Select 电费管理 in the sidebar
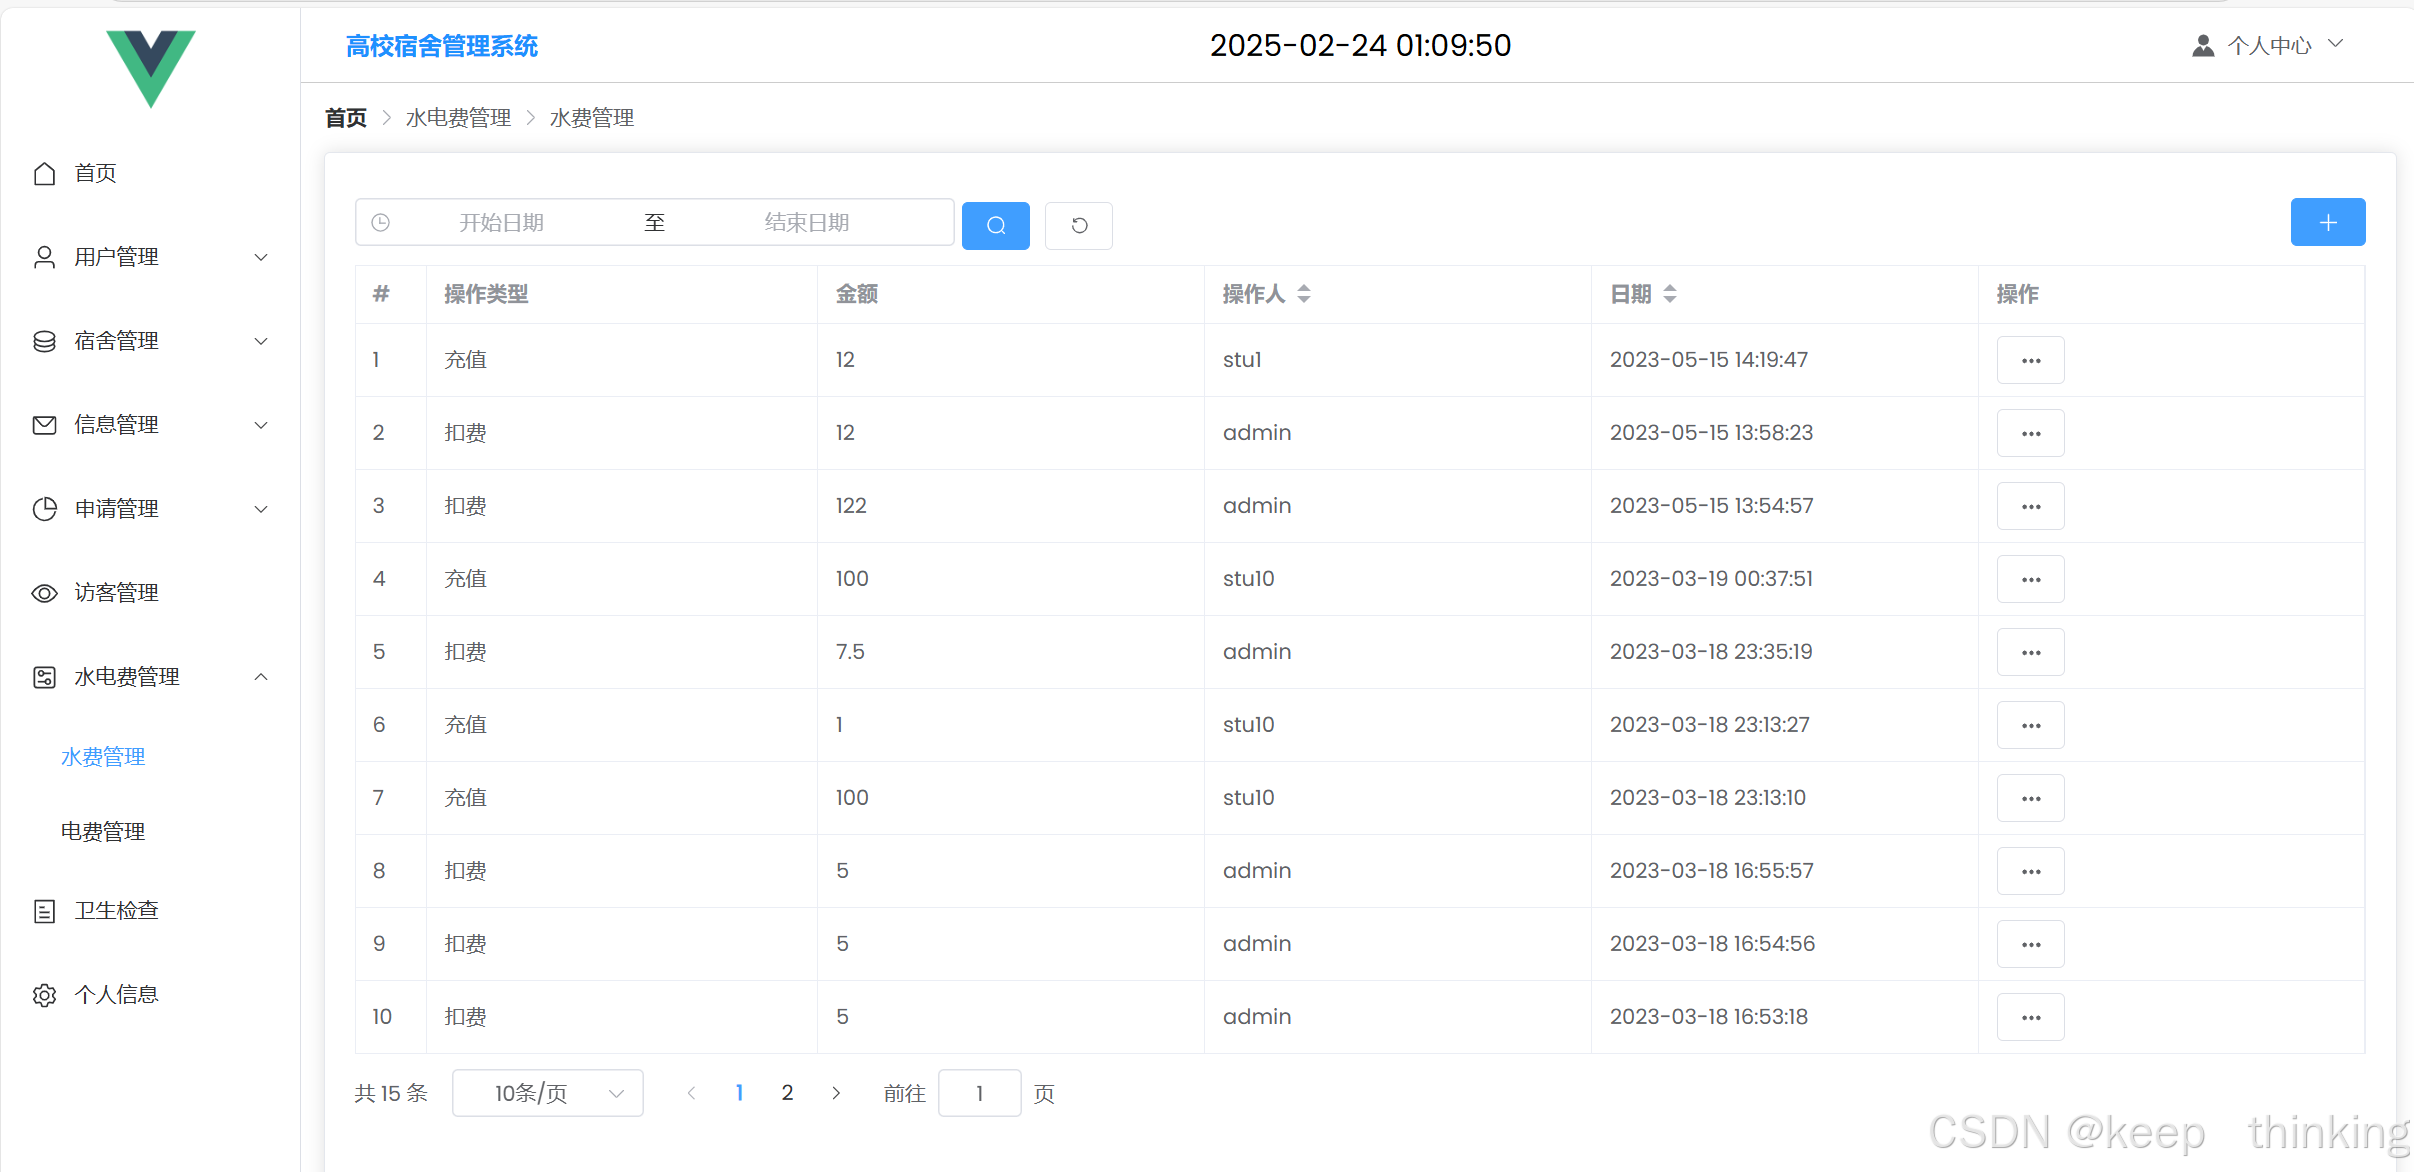Viewport: 2414px width, 1172px height. coord(103,832)
